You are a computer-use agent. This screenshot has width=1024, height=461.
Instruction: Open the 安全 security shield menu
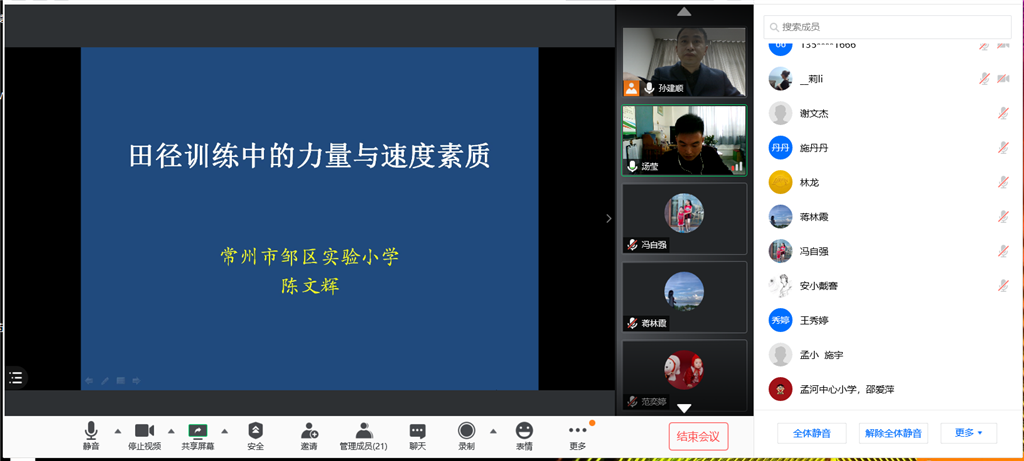255,431
